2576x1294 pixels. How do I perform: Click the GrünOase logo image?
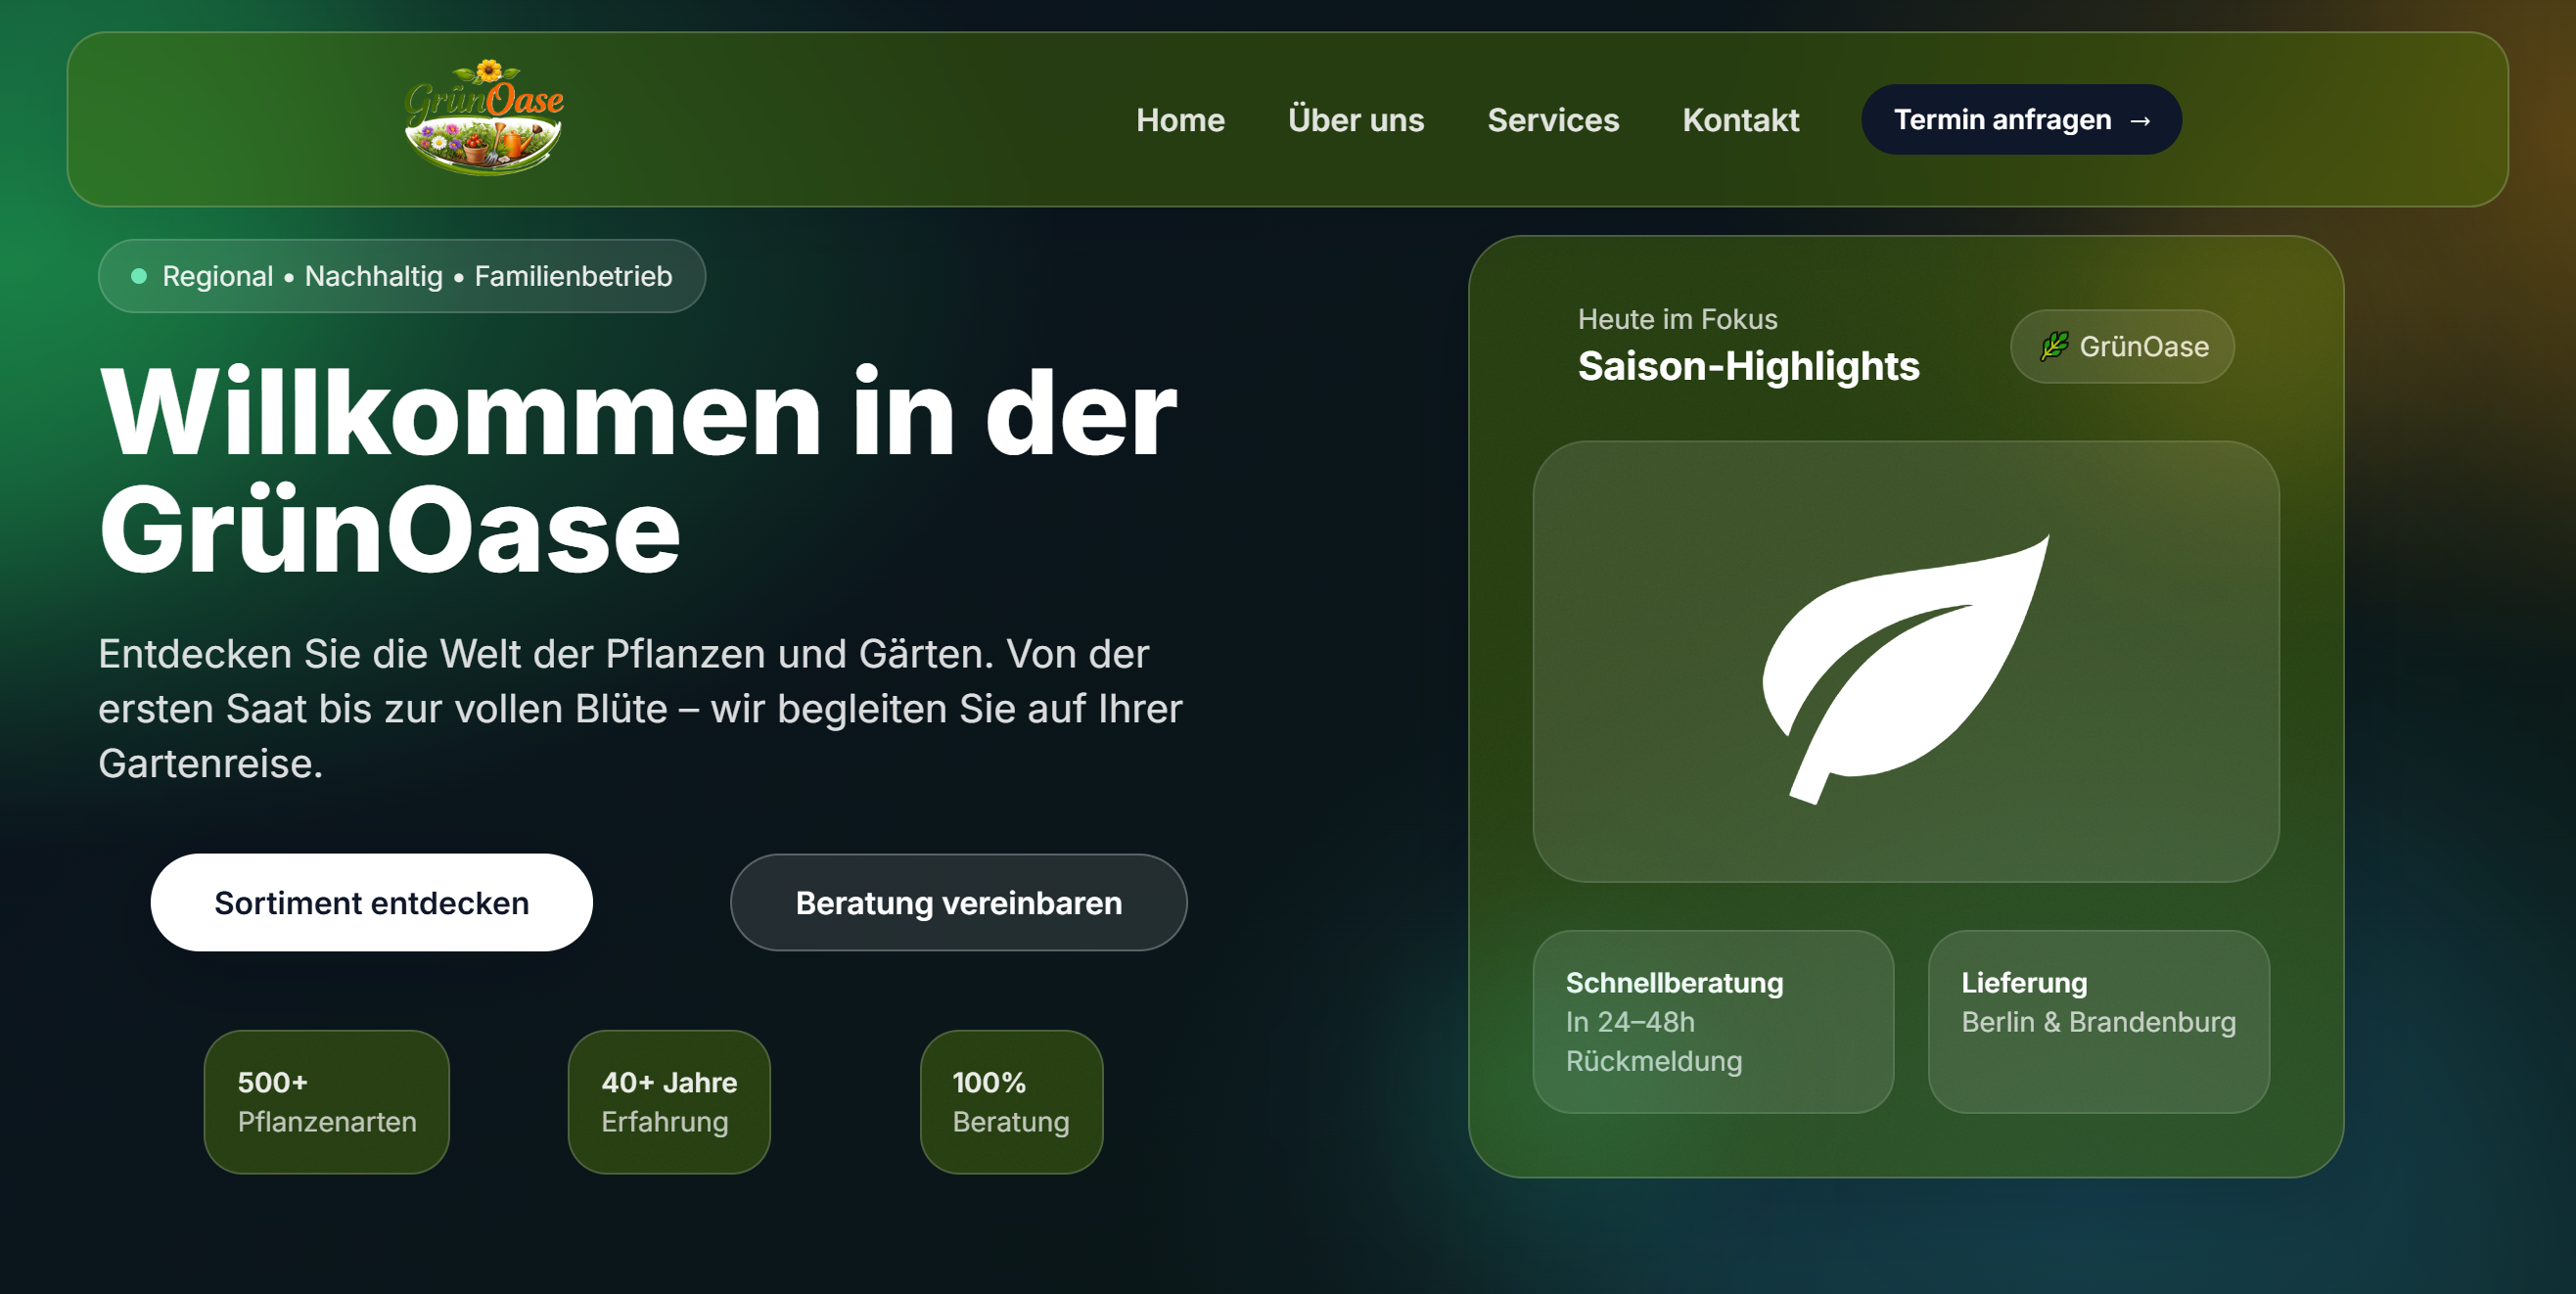coord(484,118)
